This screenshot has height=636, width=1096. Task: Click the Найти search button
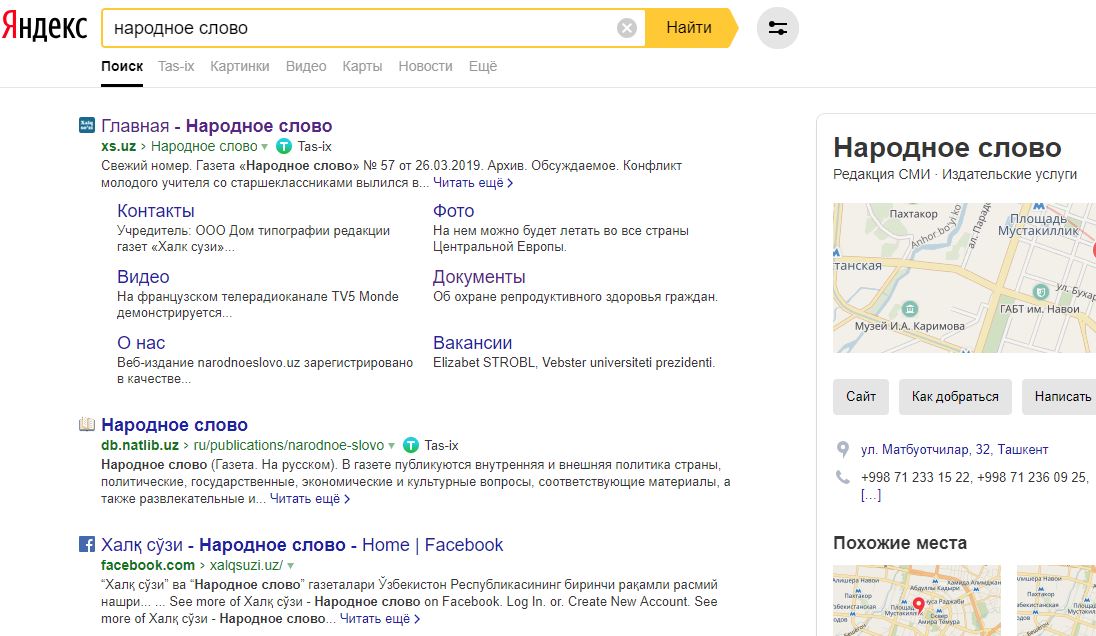(689, 28)
